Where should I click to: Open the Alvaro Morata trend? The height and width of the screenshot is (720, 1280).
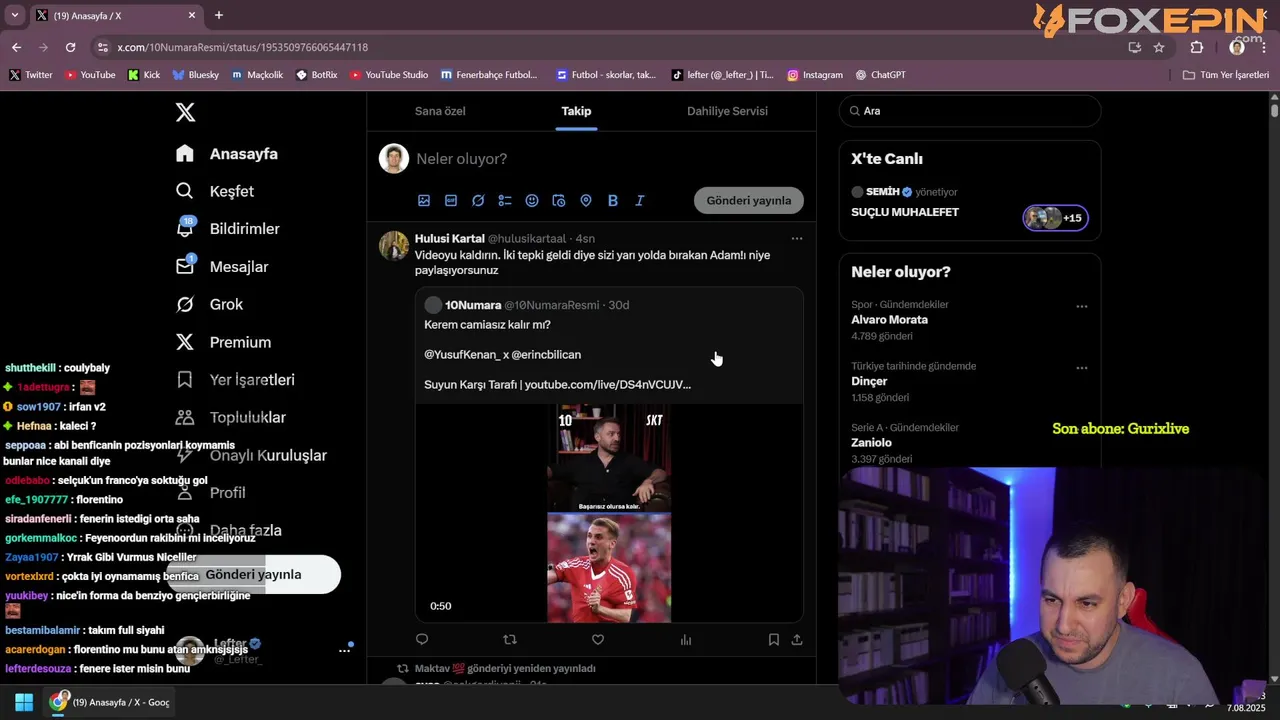[x=890, y=320]
